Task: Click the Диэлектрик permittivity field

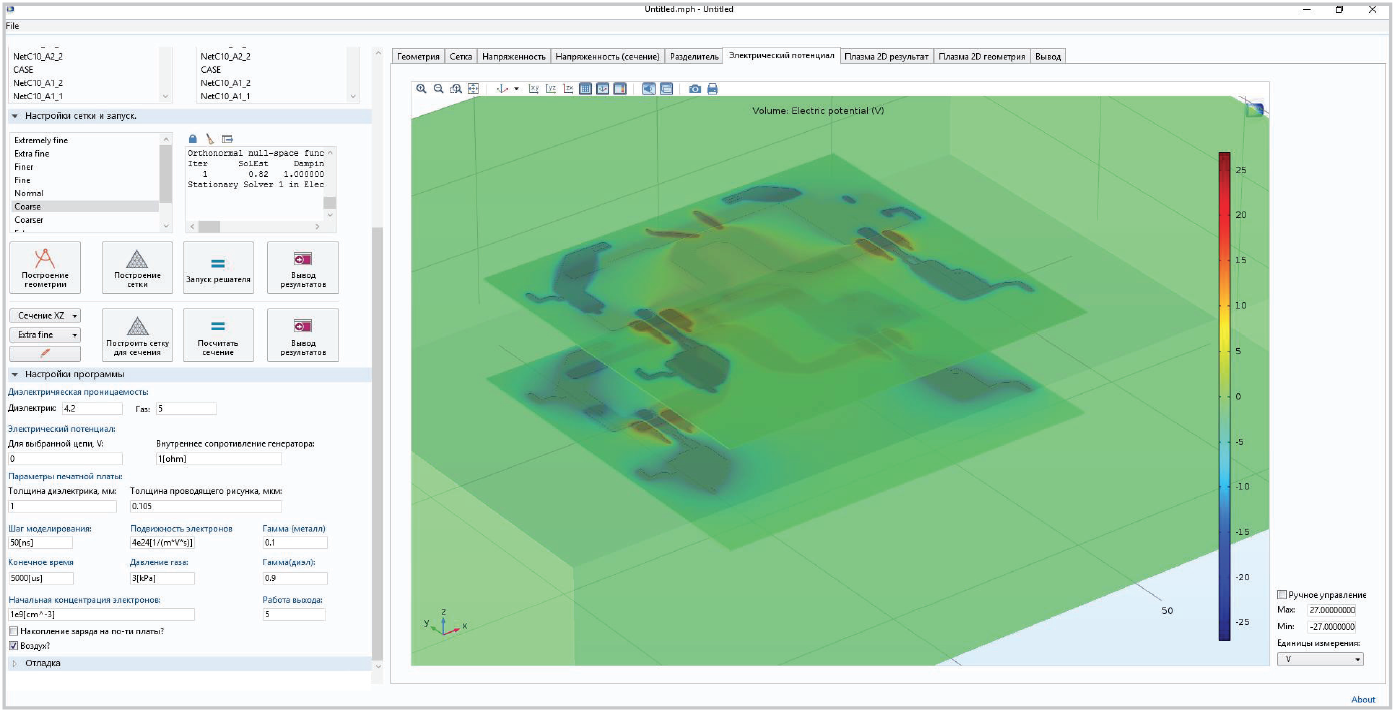Action: coord(92,409)
